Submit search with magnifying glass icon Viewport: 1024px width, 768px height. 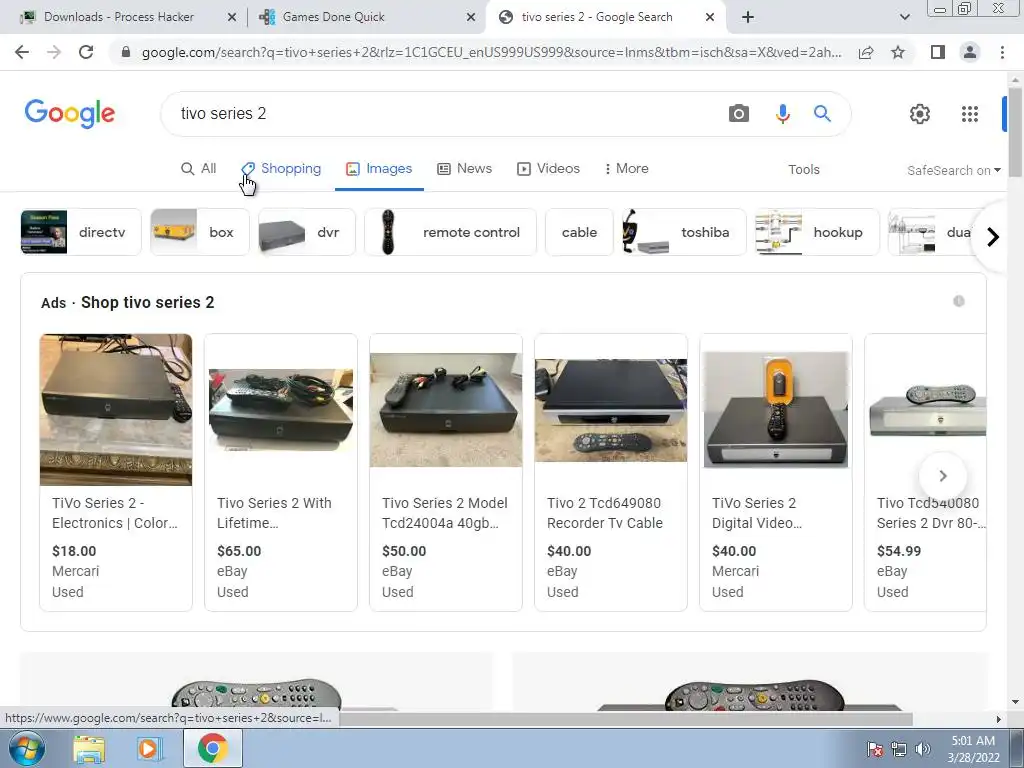pos(822,114)
